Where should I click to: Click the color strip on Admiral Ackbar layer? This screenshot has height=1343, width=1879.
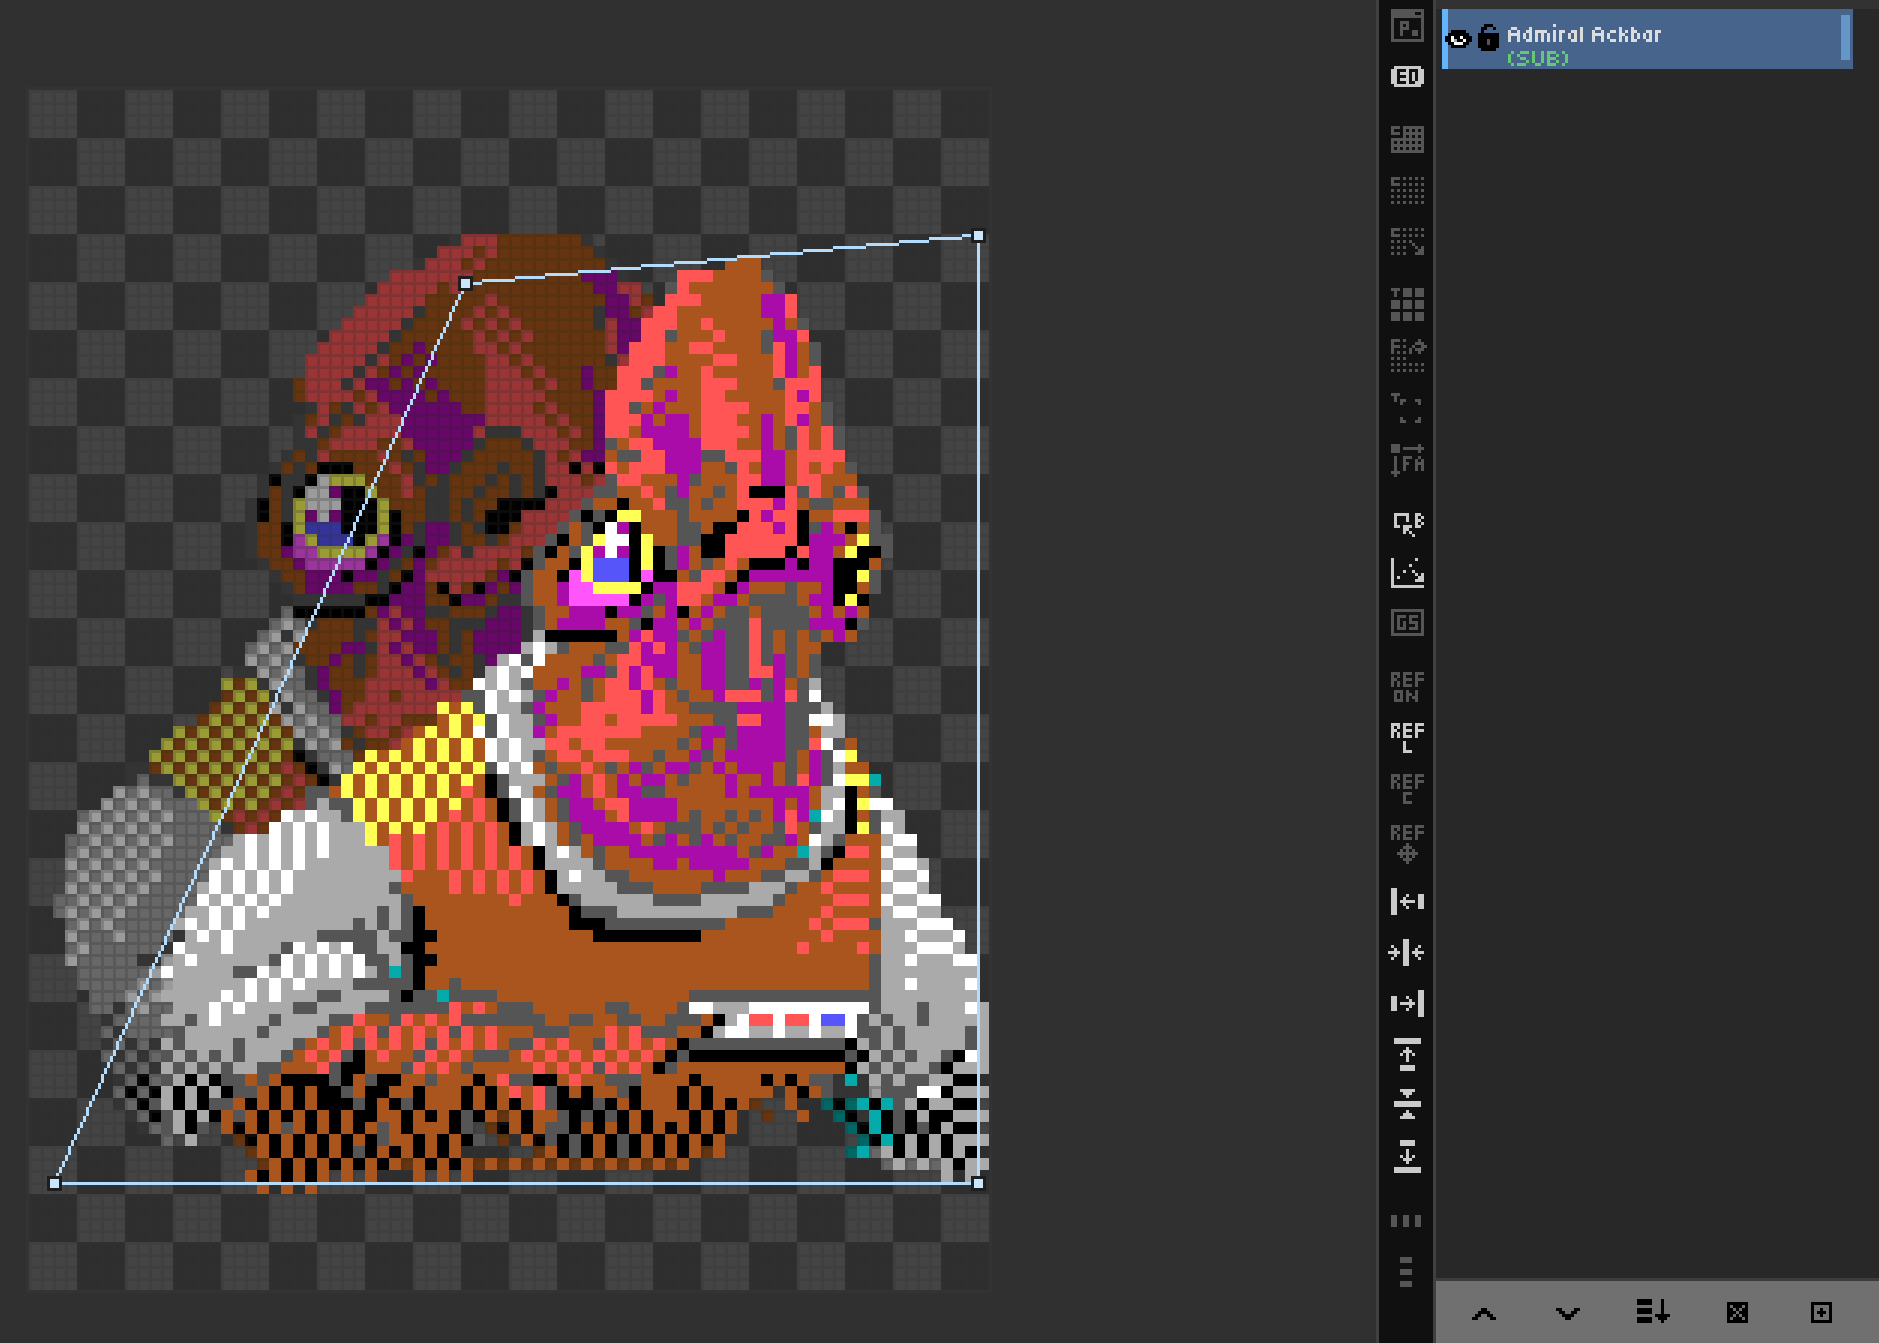click(1846, 39)
